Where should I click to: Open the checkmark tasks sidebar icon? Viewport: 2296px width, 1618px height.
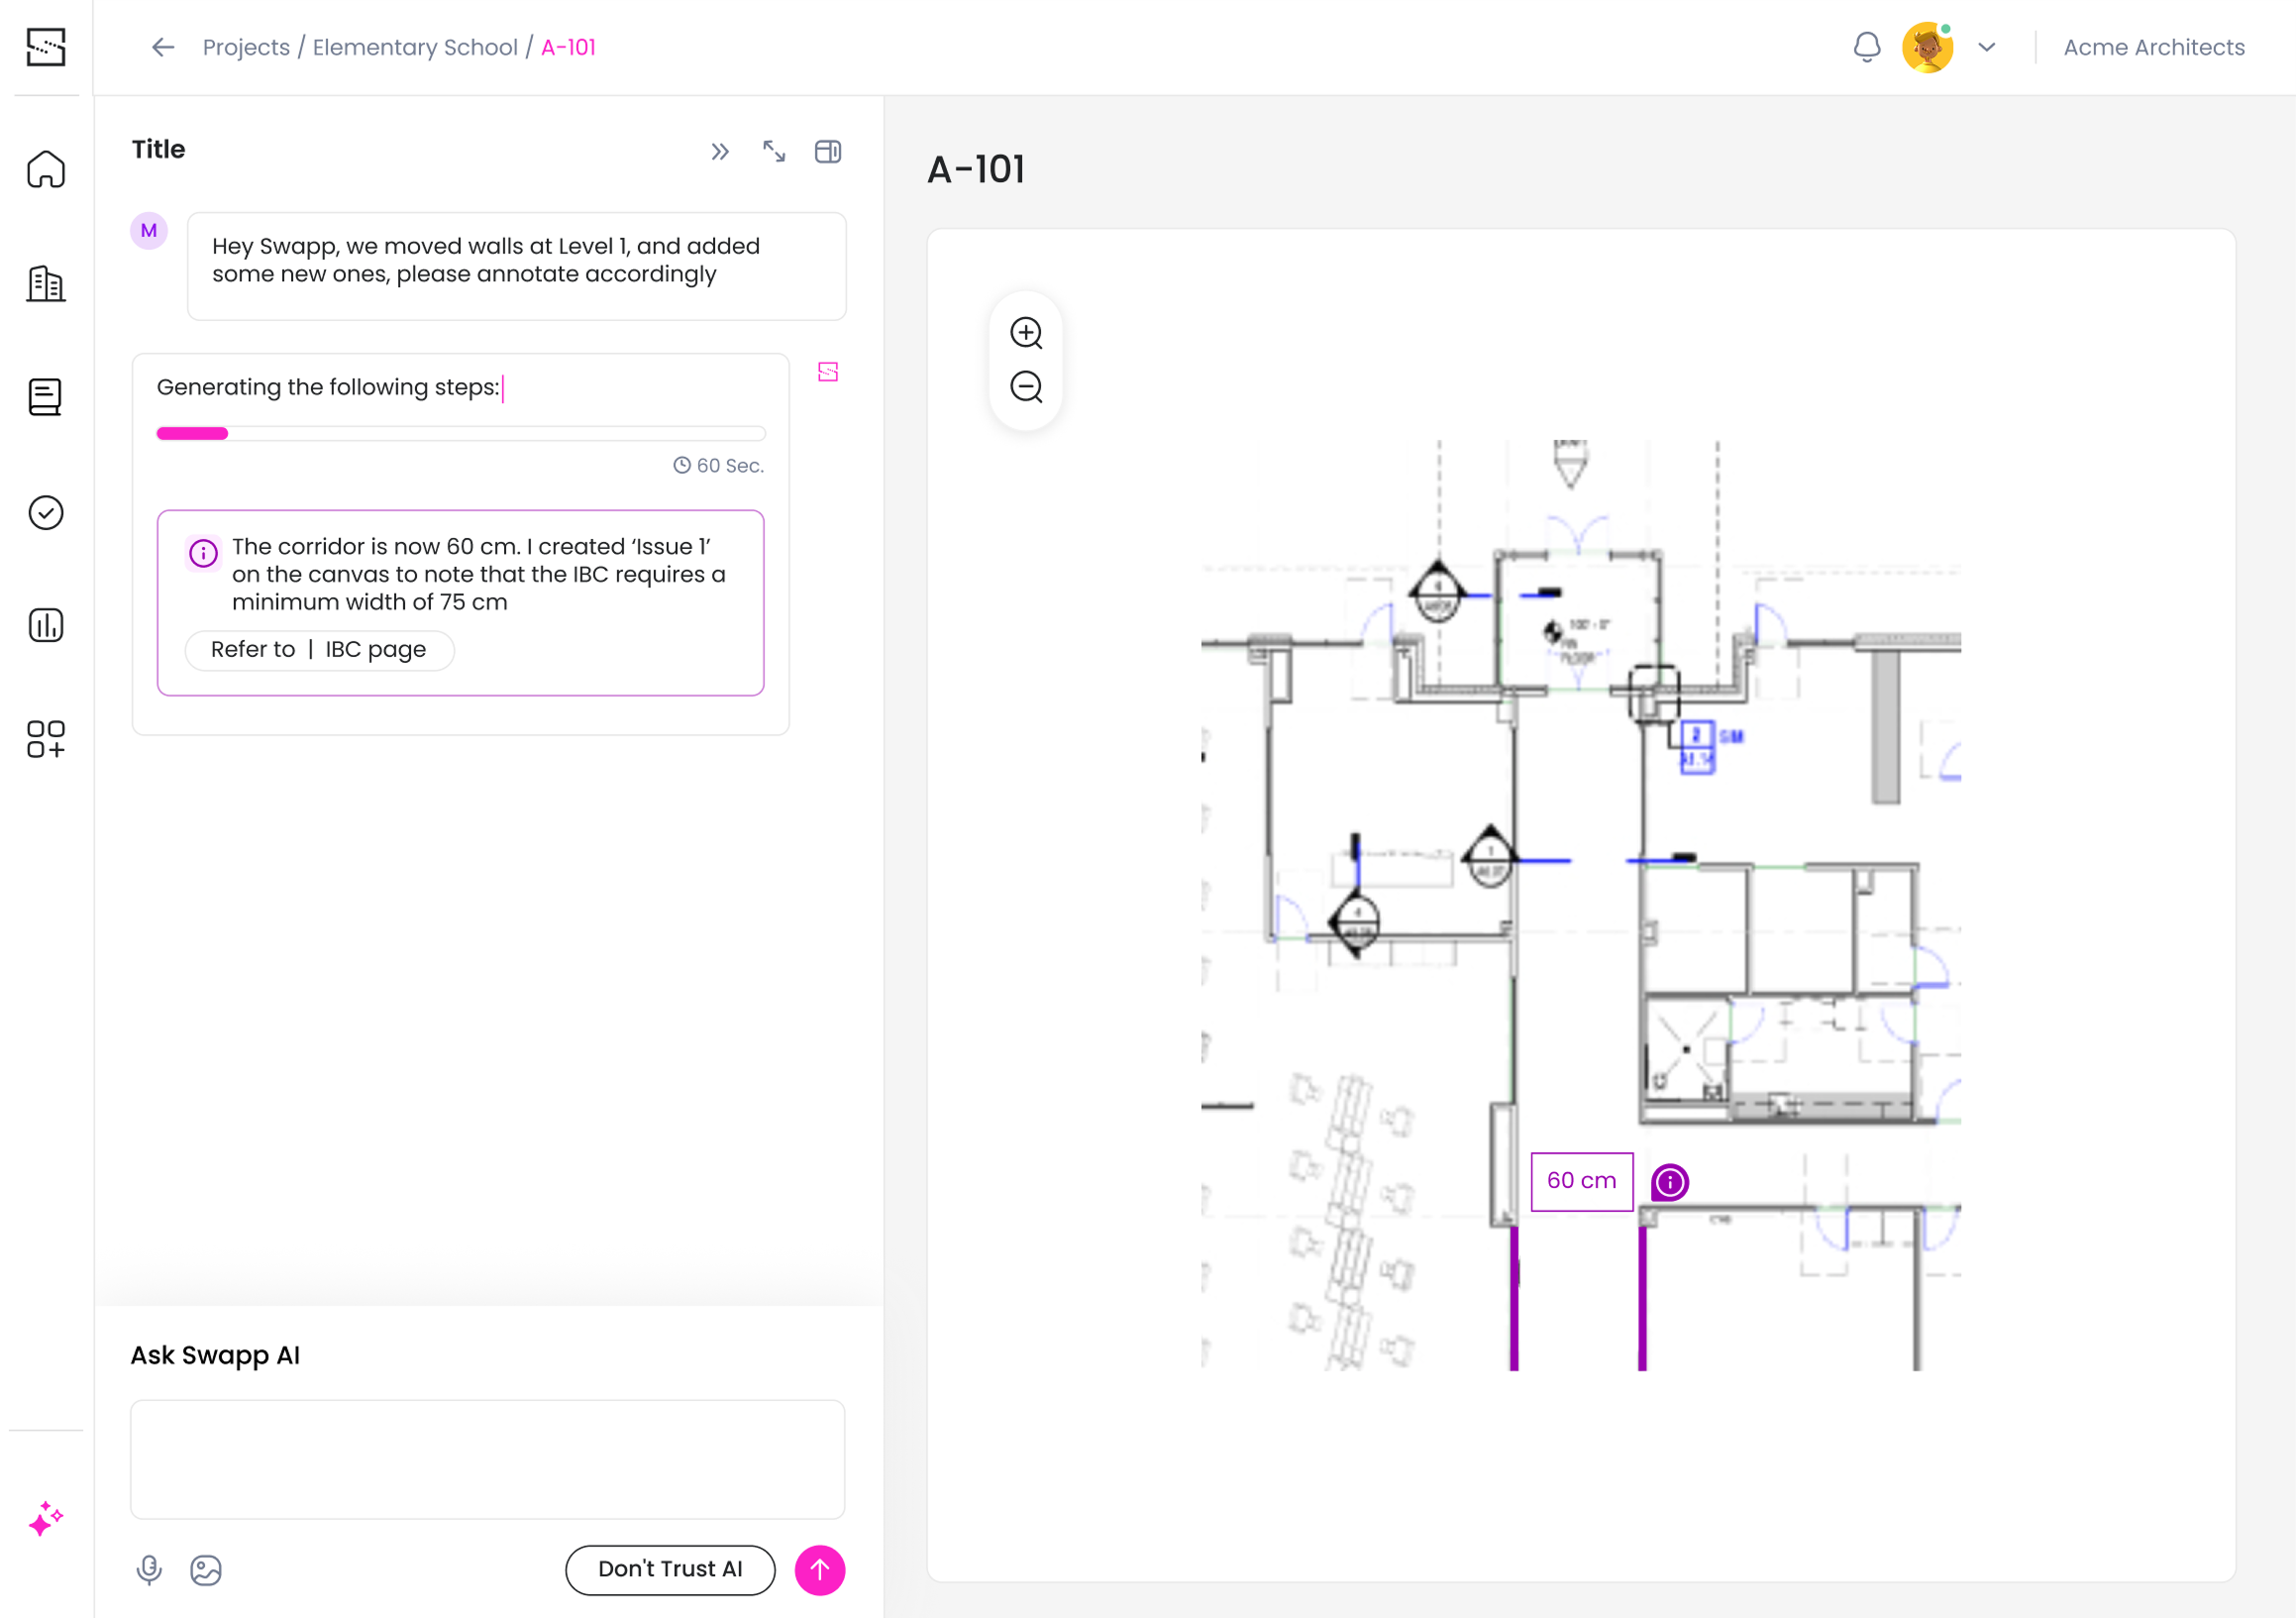click(x=46, y=512)
